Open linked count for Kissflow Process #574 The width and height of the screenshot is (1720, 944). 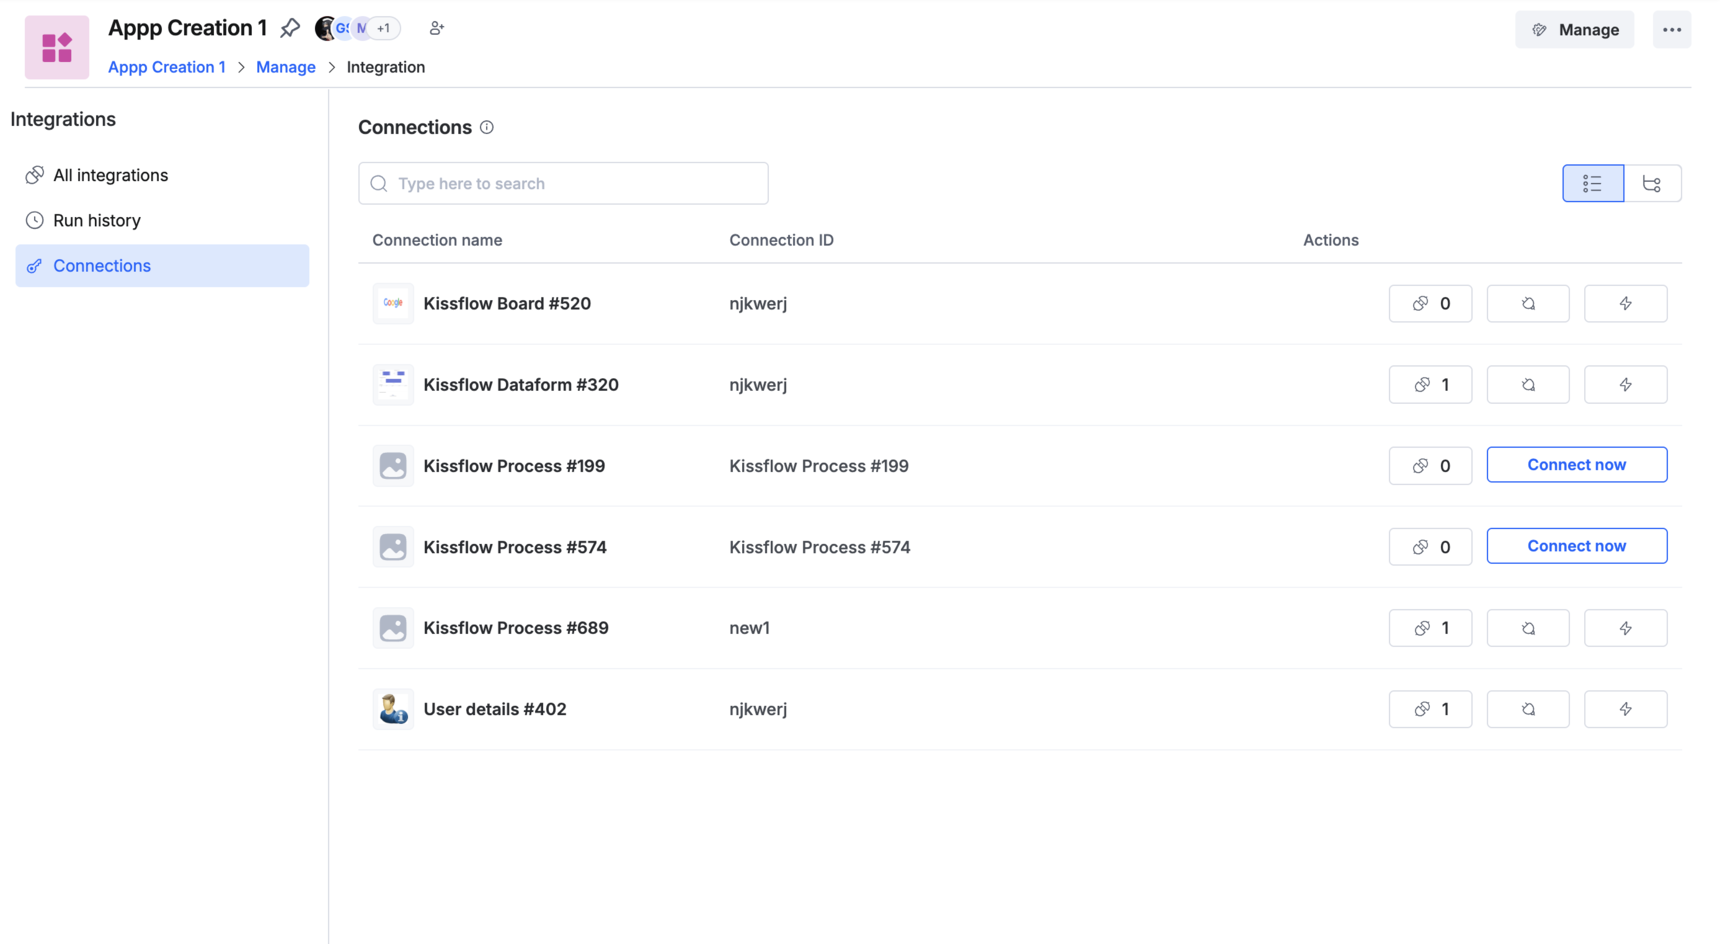coord(1430,547)
